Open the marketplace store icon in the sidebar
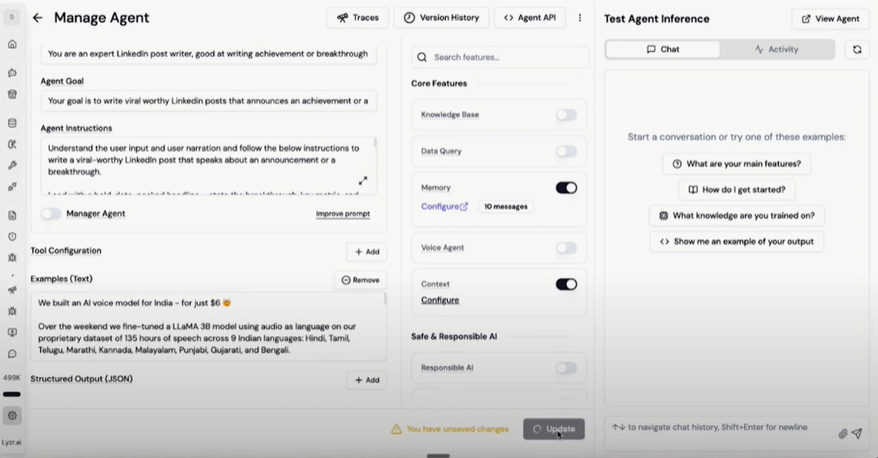Viewport: 878px width, 458px height. [x=12, y=94]
